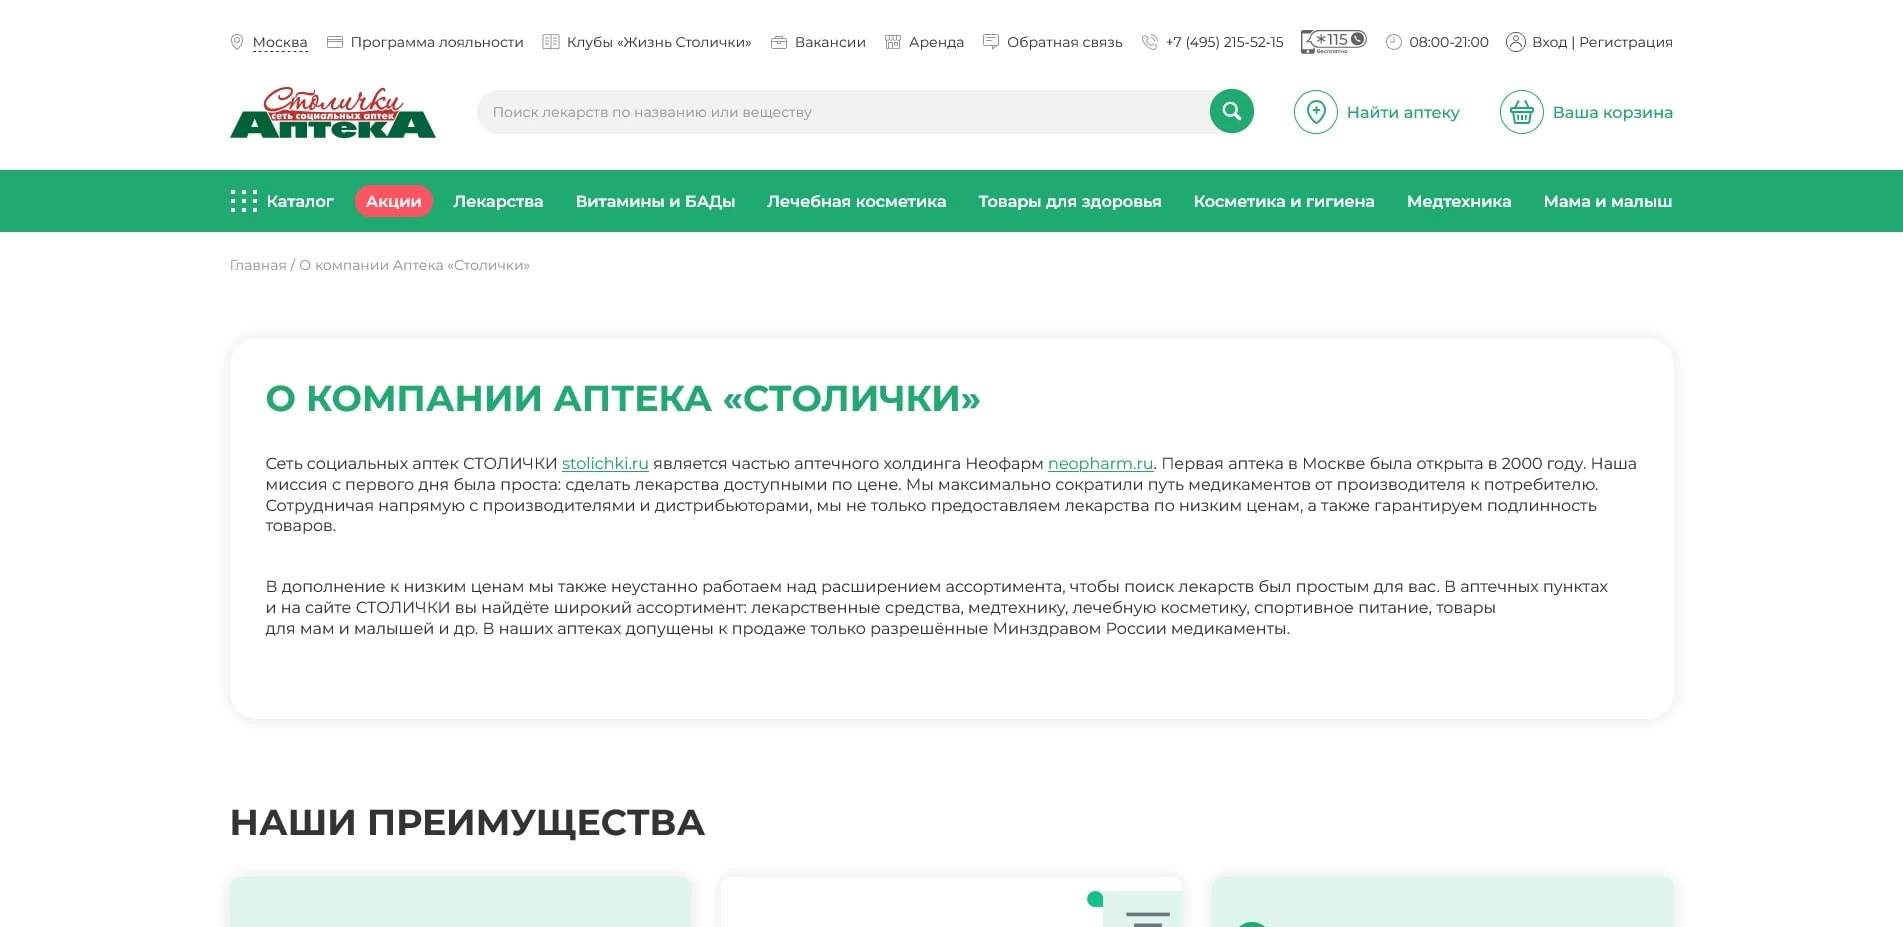Click inside the medicine search field
Screen dimensions: 1903x927
coord(800,111)
